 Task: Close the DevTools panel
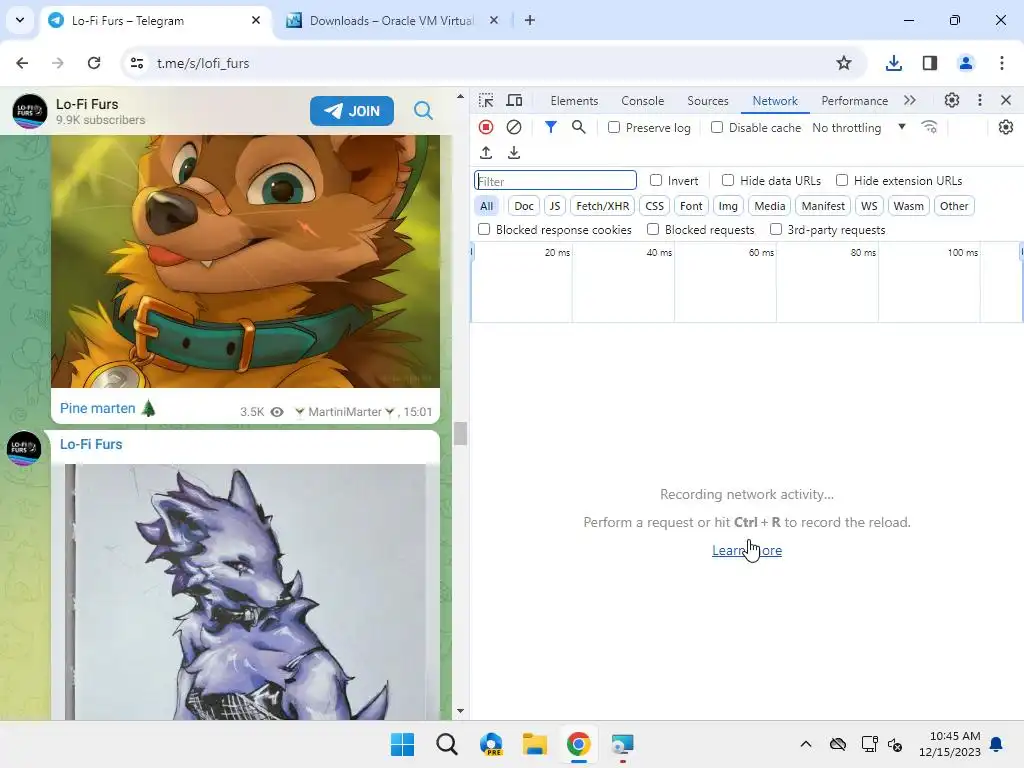[1006, 101]
